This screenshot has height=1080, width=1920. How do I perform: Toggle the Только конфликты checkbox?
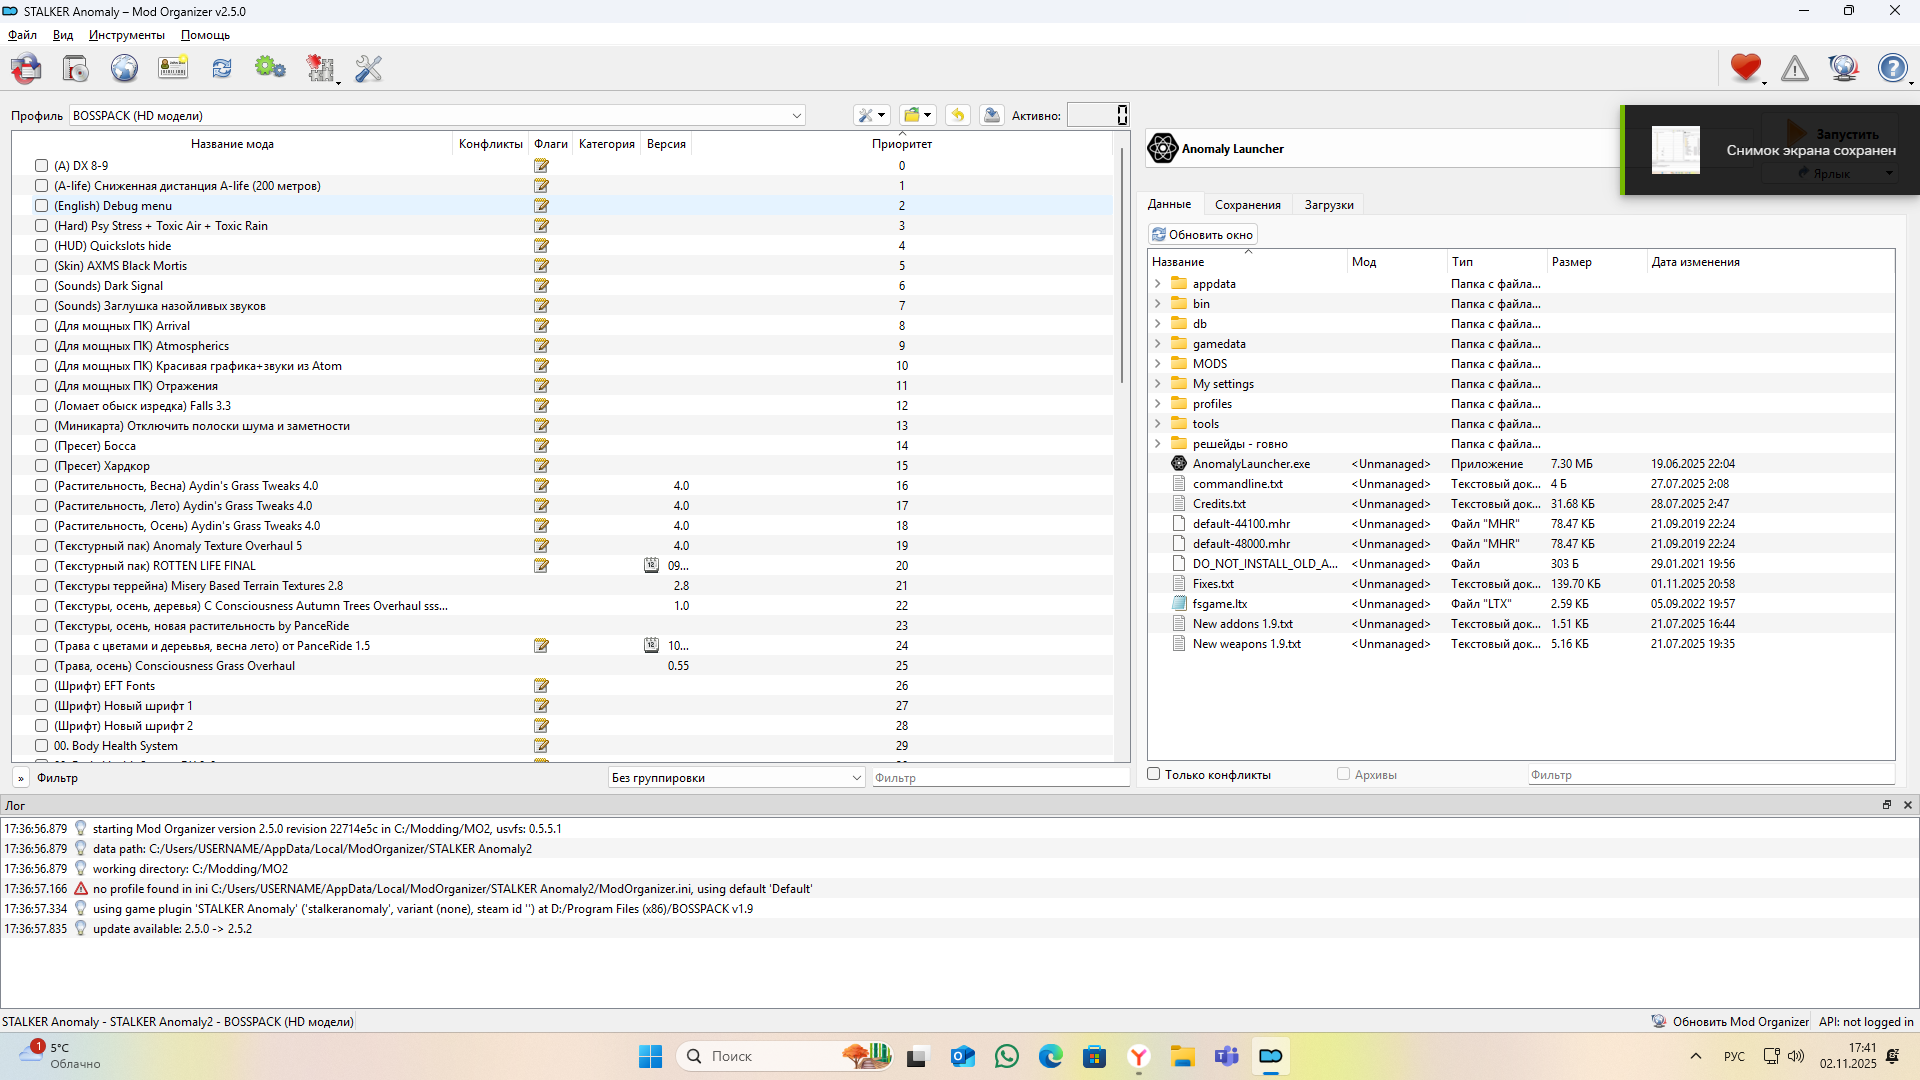click(1154, 774)
